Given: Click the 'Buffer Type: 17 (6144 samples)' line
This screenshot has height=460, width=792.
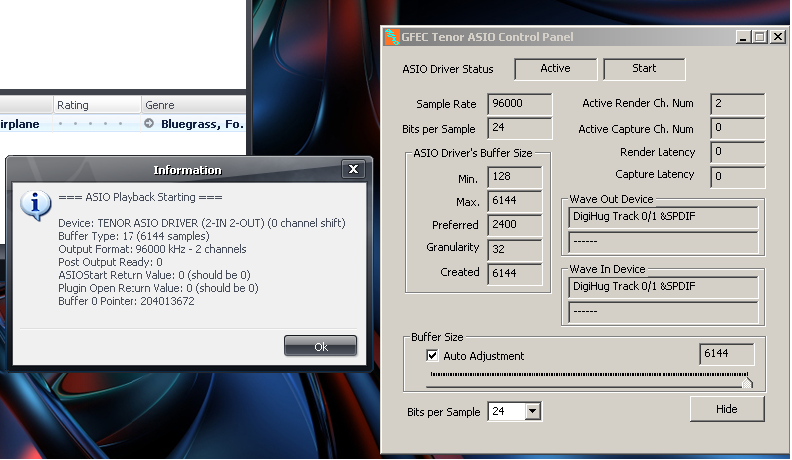Looking at the screenshot, I should pyautogui.click(x=133, y=236).
